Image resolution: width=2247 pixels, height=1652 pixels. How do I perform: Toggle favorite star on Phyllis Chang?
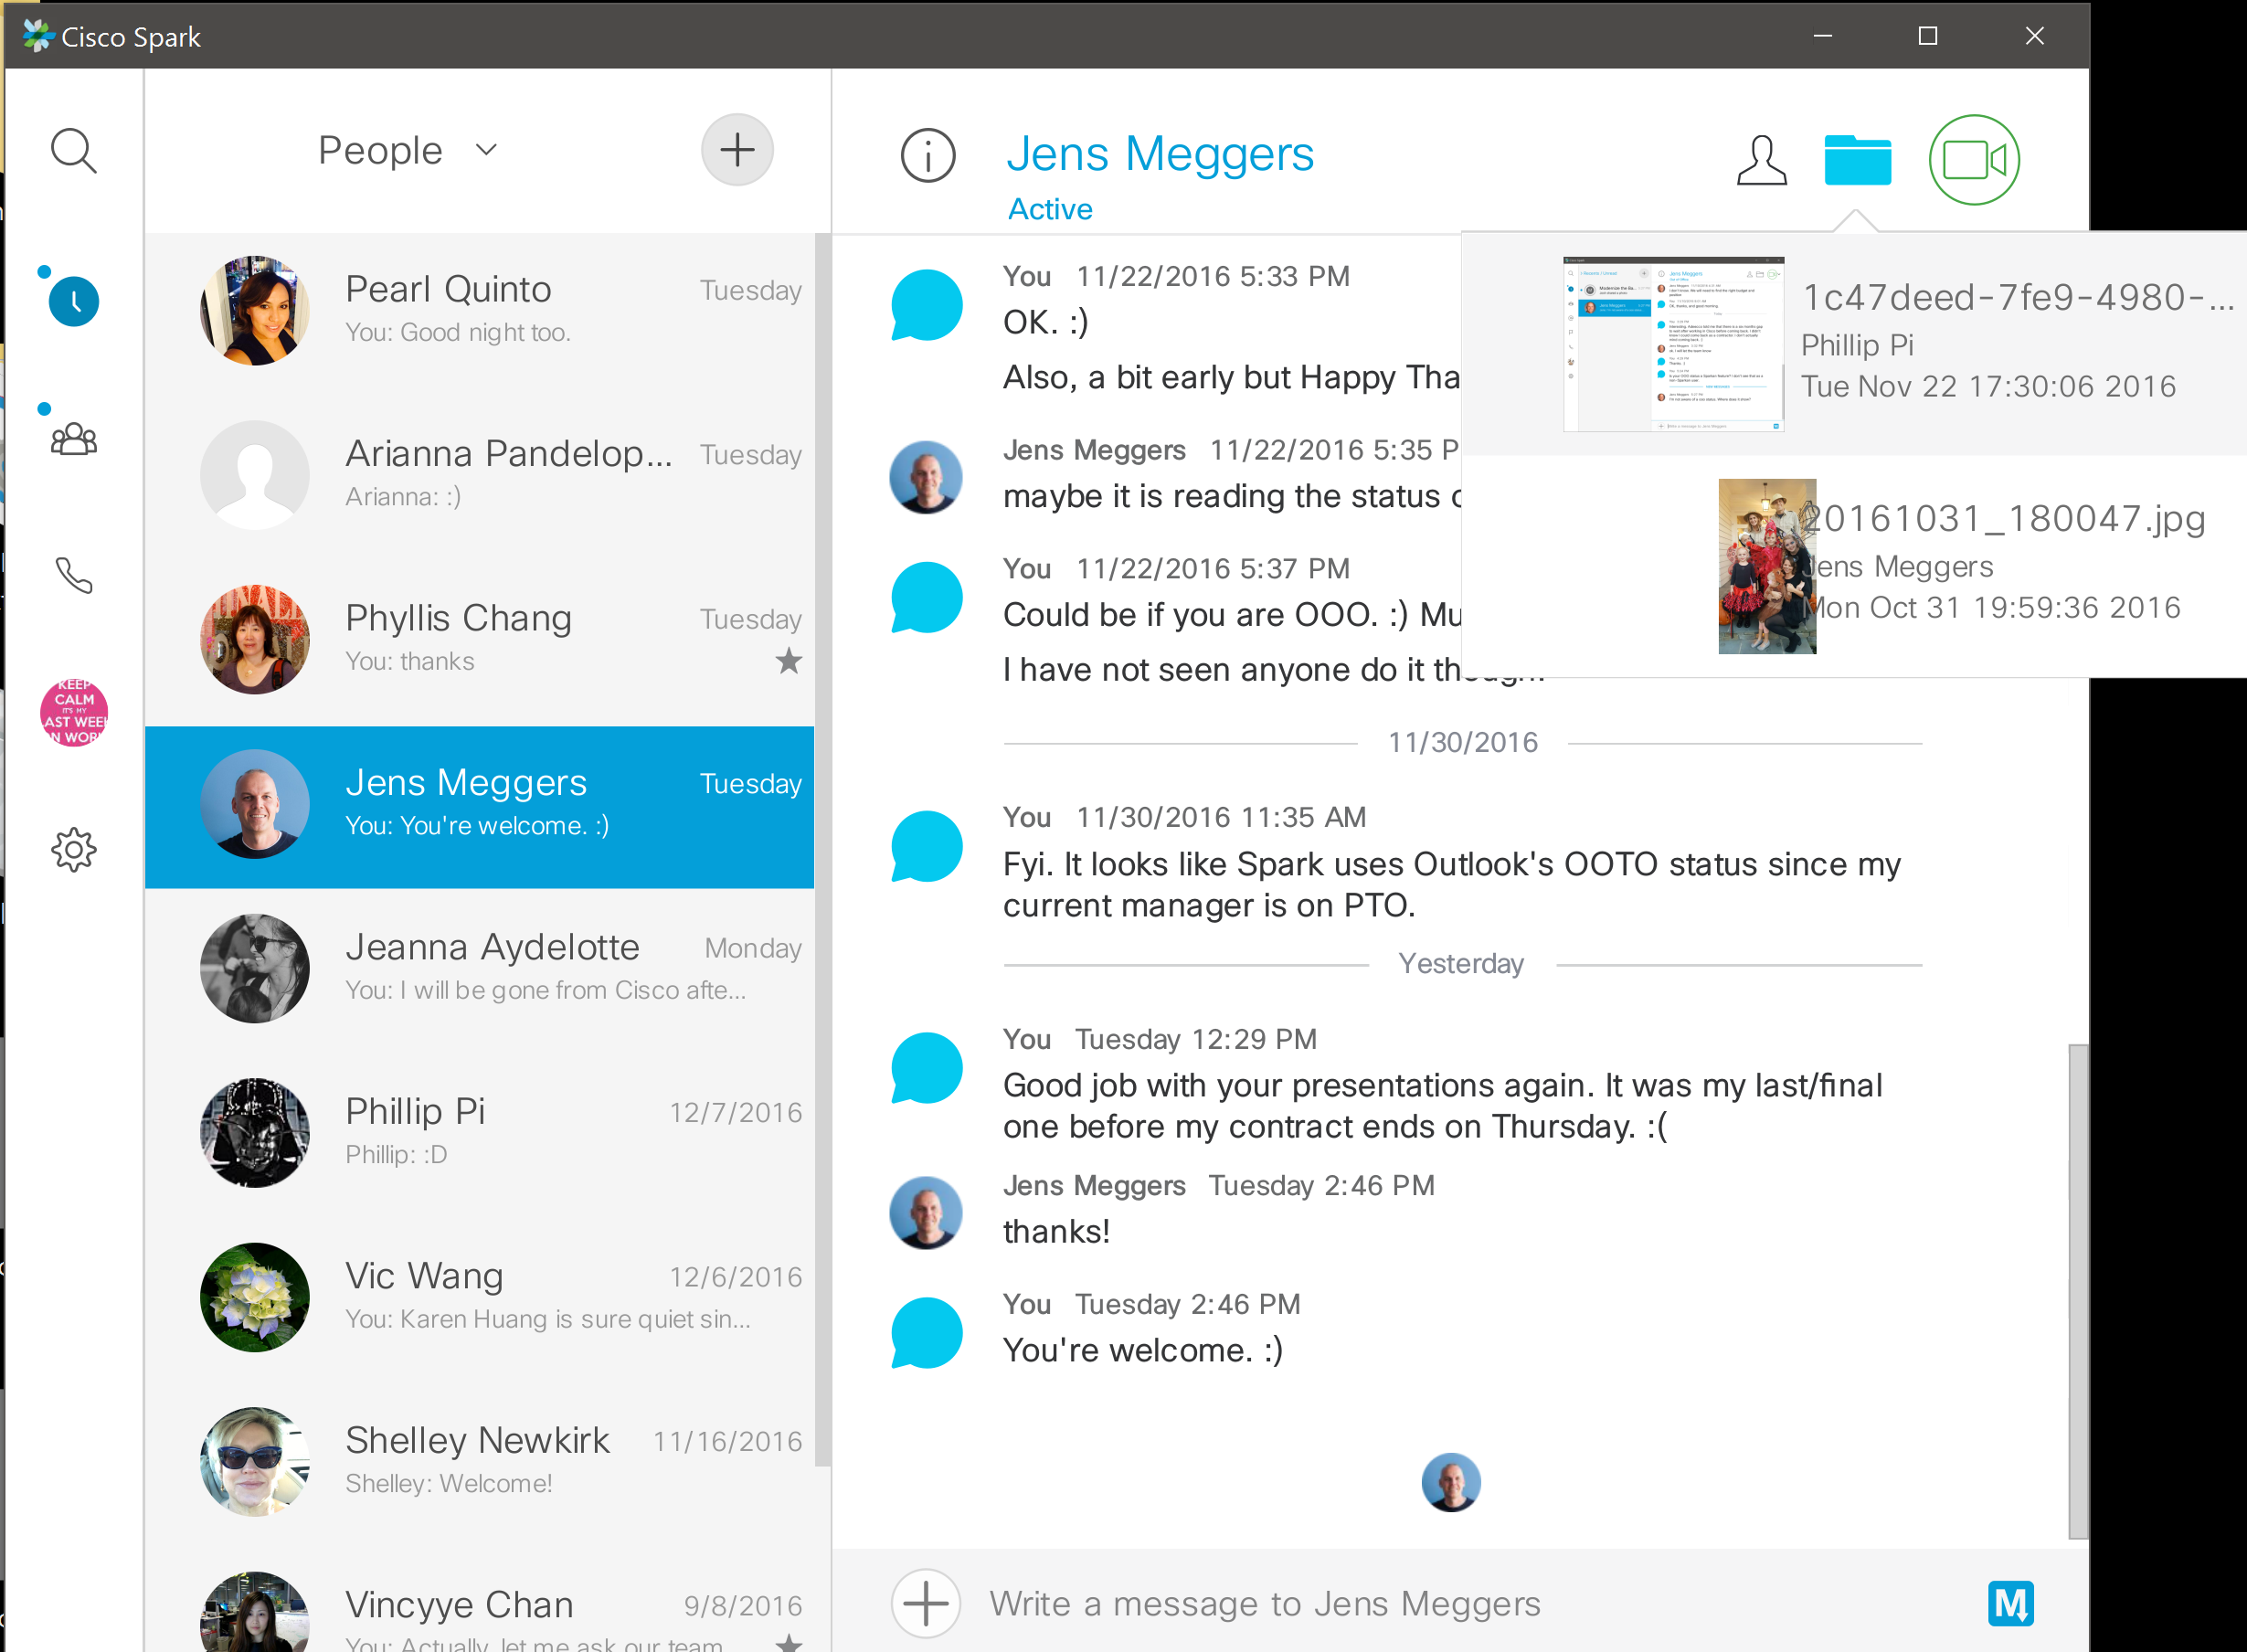tap(789, 661)
